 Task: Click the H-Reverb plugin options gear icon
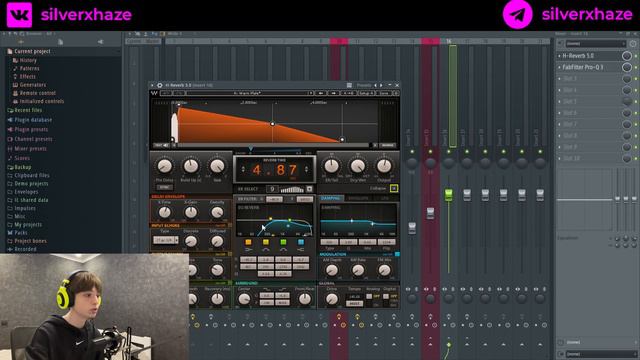point(160,85)
